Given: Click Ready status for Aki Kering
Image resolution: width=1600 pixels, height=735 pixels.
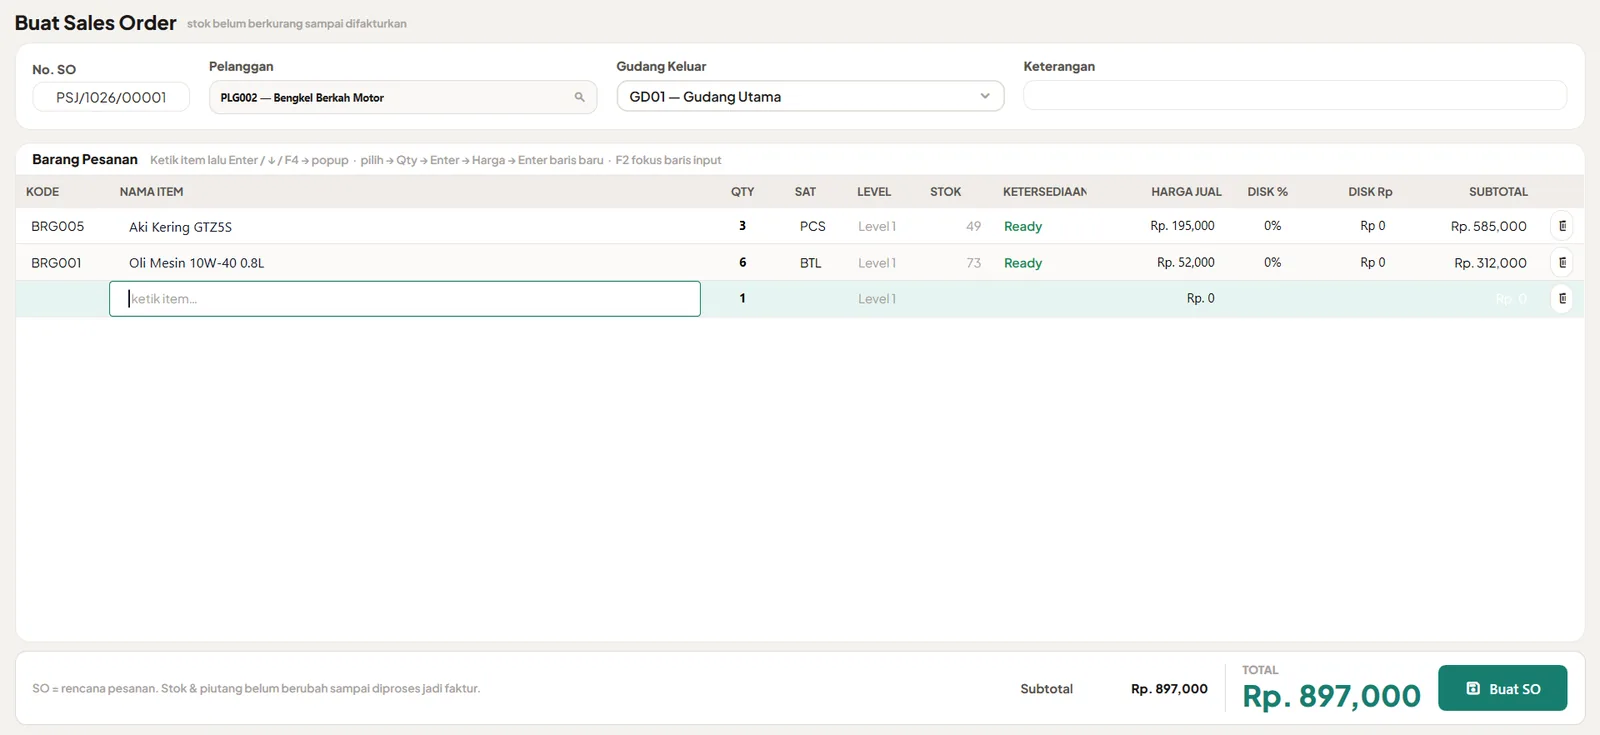Looking at the screenshot, I should [x=1023, y=227].
